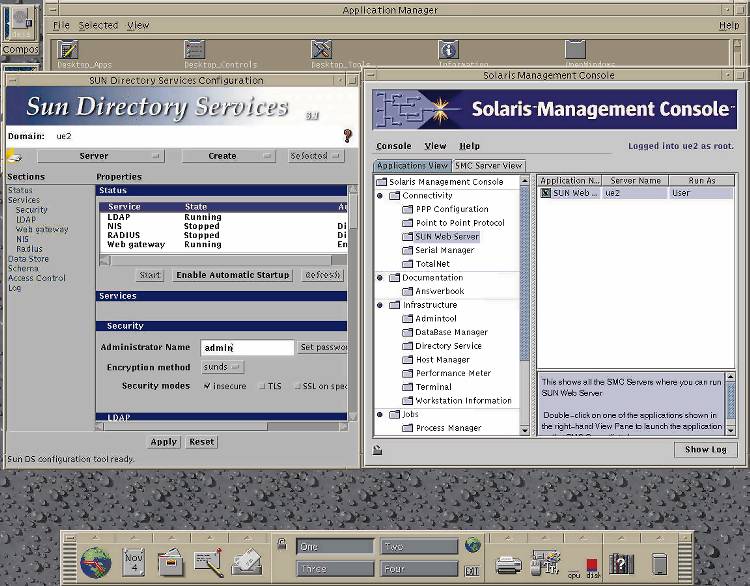The height and width of the screenshot is (586, 750).
Task: Toggle the insecure security mode checkbox
Action: tap(207, 386)
